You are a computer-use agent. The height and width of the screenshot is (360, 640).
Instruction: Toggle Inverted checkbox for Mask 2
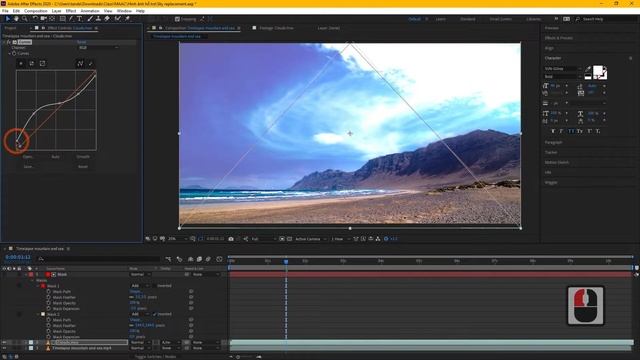[155, 314]
